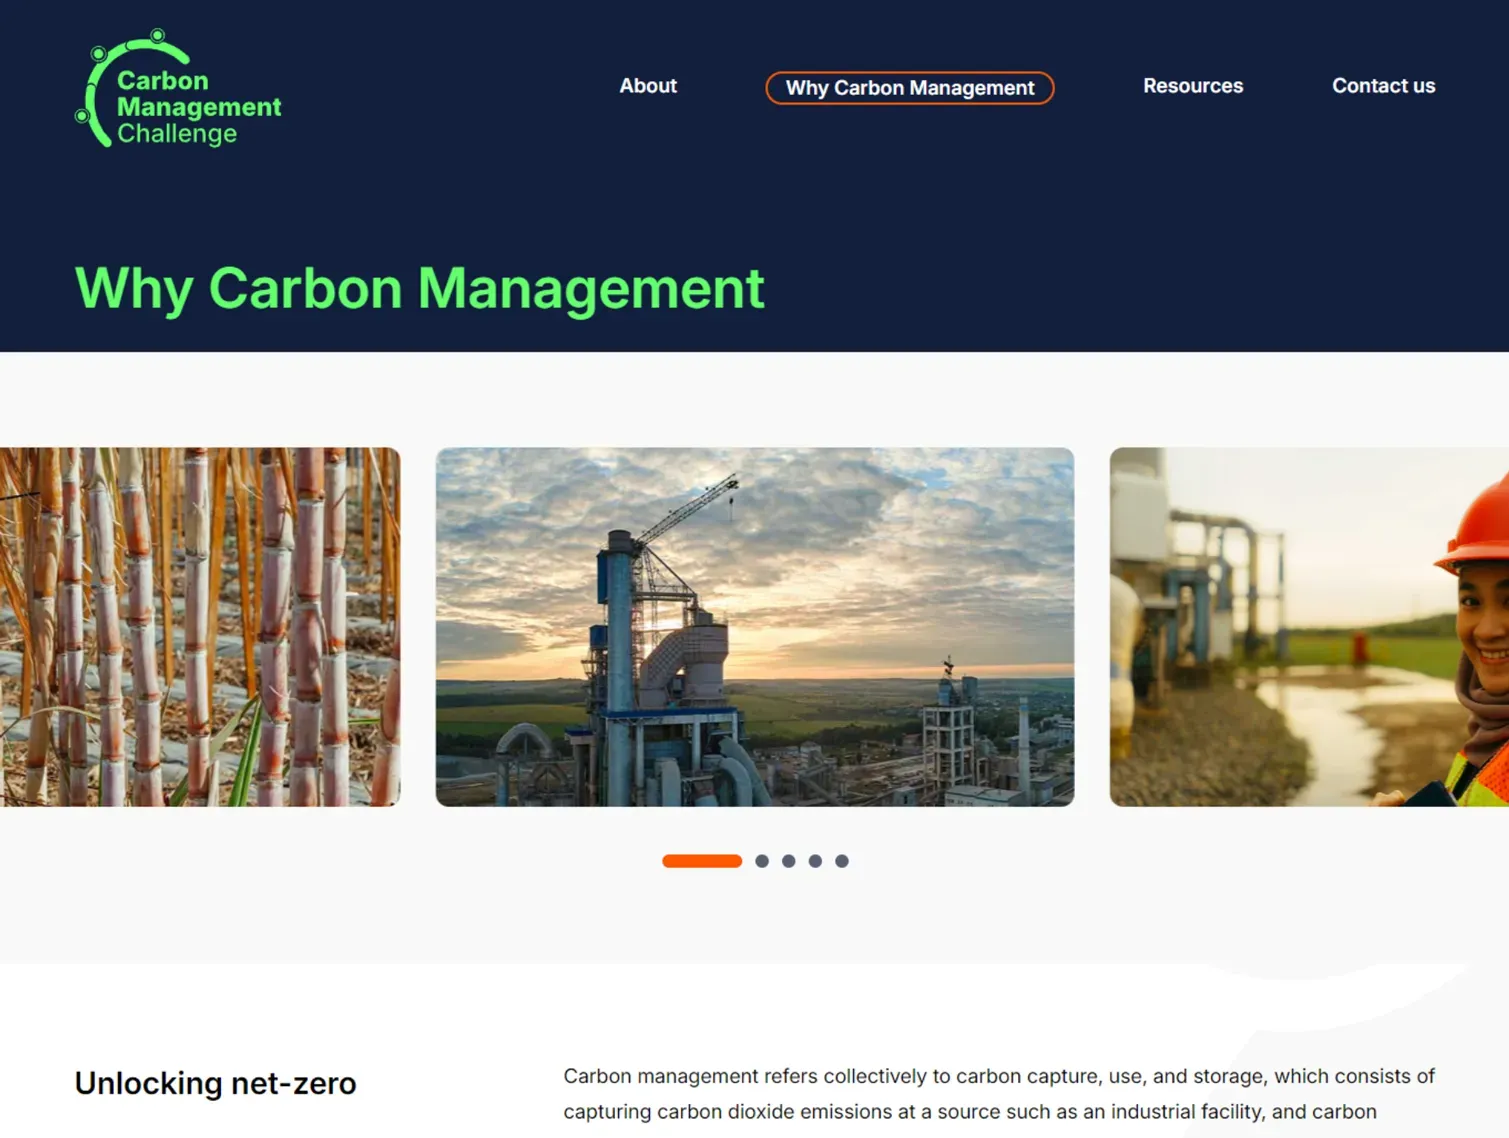Select the fourth carousel dot

click(x=815, y=860)
